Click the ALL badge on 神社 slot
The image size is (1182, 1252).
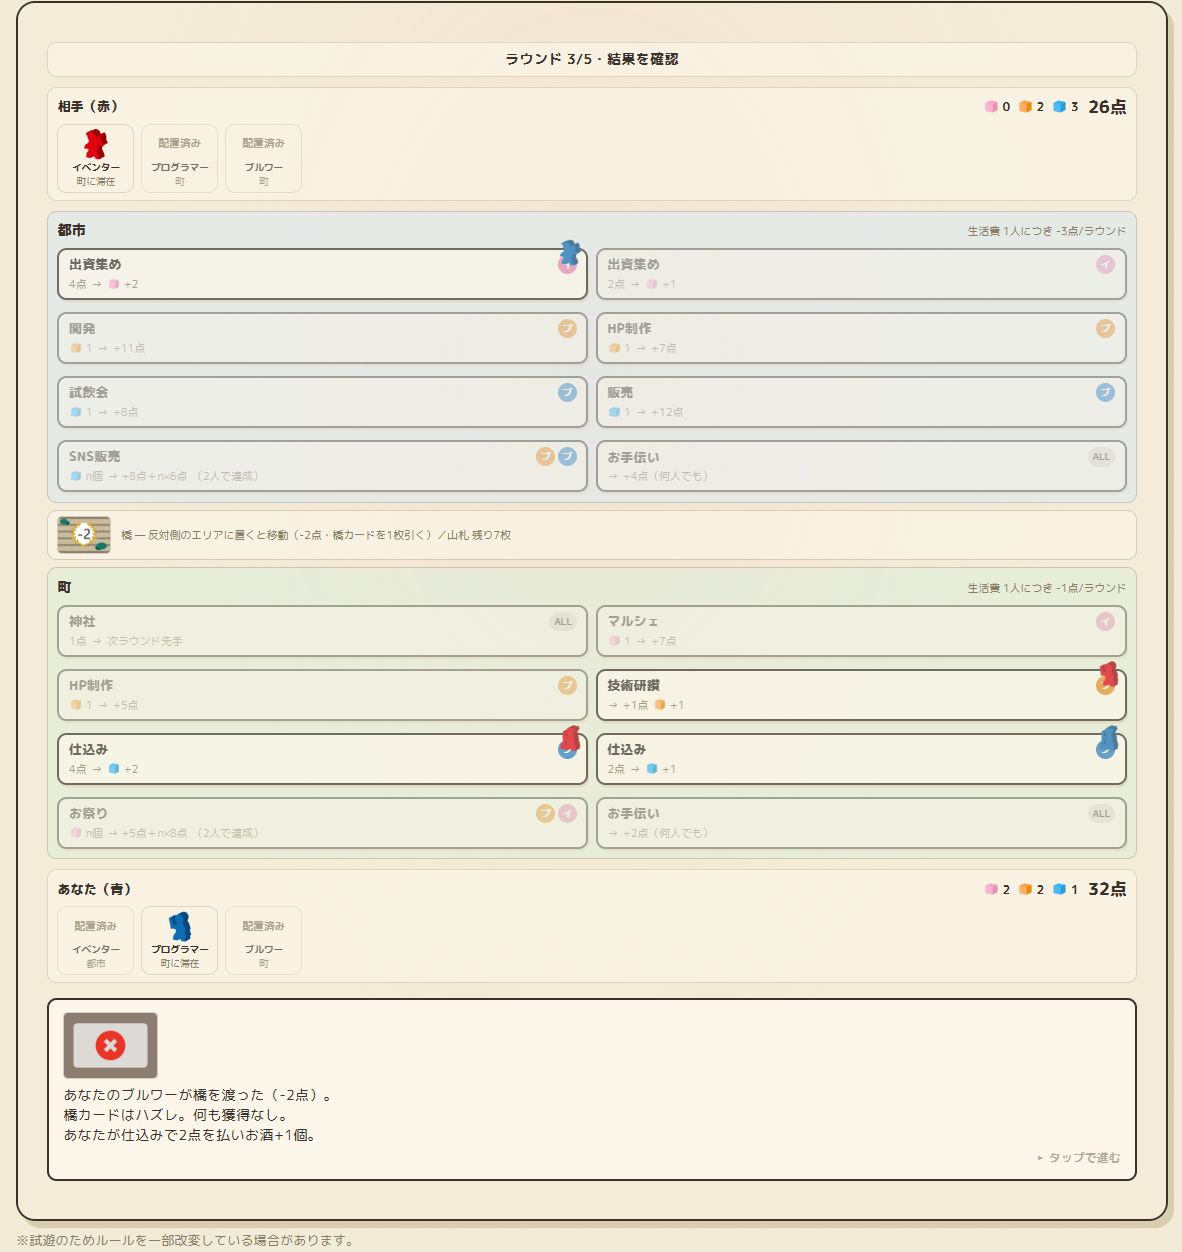pyautogui.click(x=563, y=622)
